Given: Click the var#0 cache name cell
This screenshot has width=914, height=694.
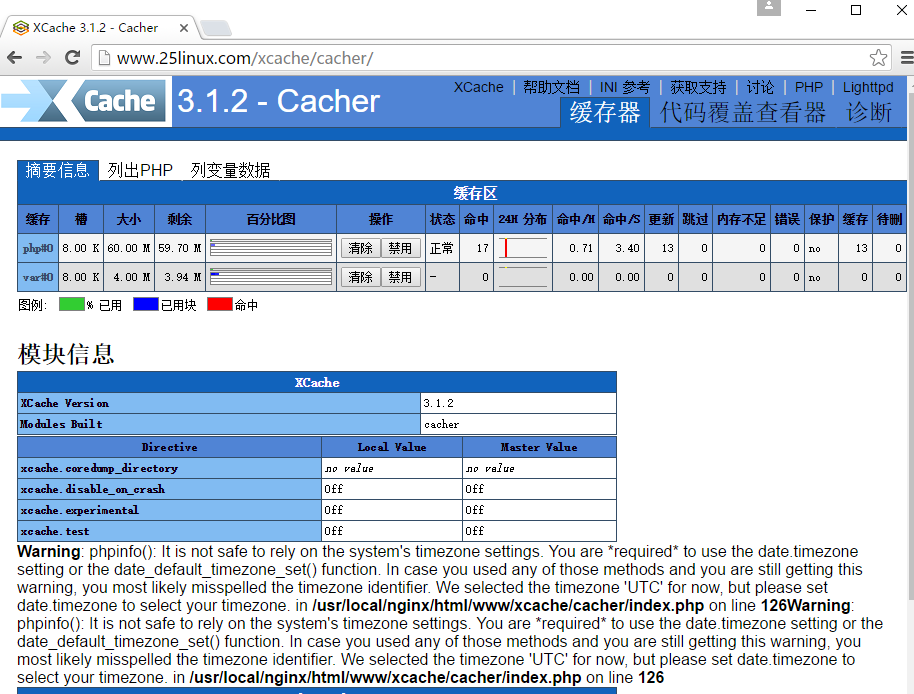Looking at the screenshot, I should [38, 277].
